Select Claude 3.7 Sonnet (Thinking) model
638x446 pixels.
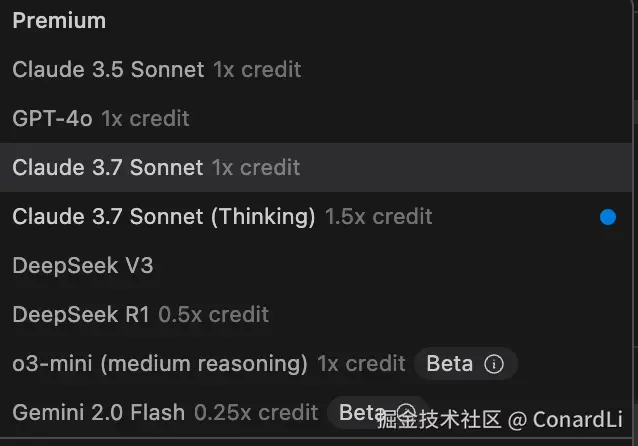click(x=163, y=217)
